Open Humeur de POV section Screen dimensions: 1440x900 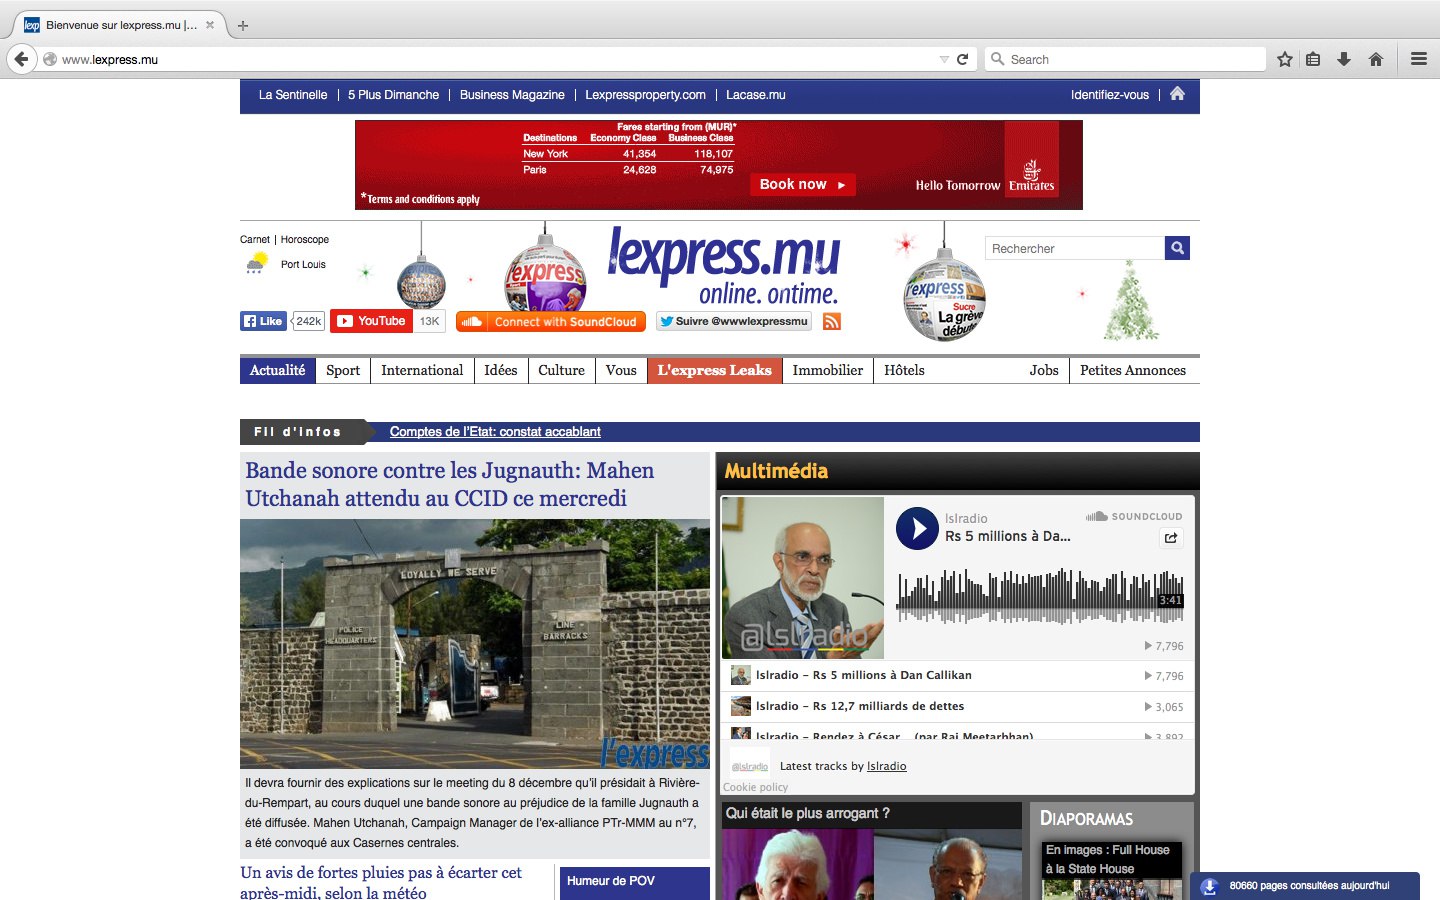[x=611, y=881]
